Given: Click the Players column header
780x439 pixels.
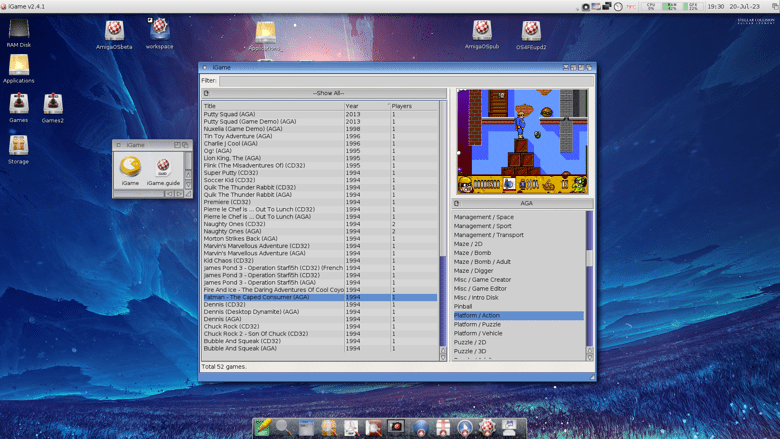Looking at the screenshot, I should [412, 106].
